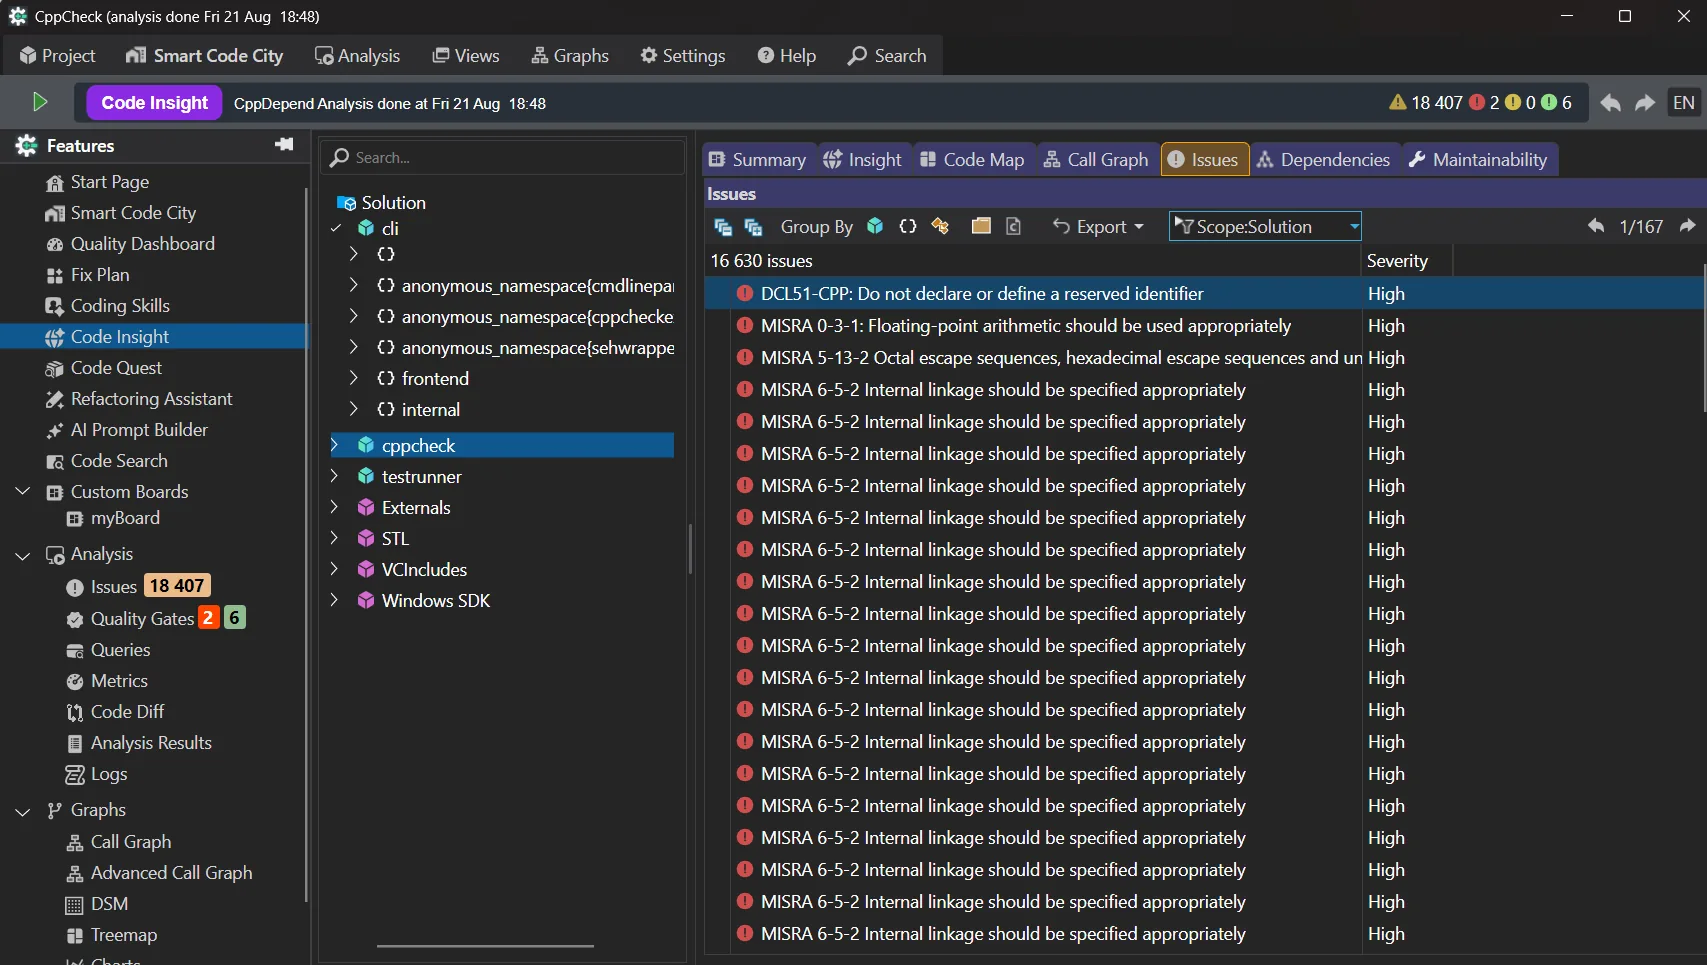Switch to the Insight tab
1707x965 pixels.
click(862, 160)
